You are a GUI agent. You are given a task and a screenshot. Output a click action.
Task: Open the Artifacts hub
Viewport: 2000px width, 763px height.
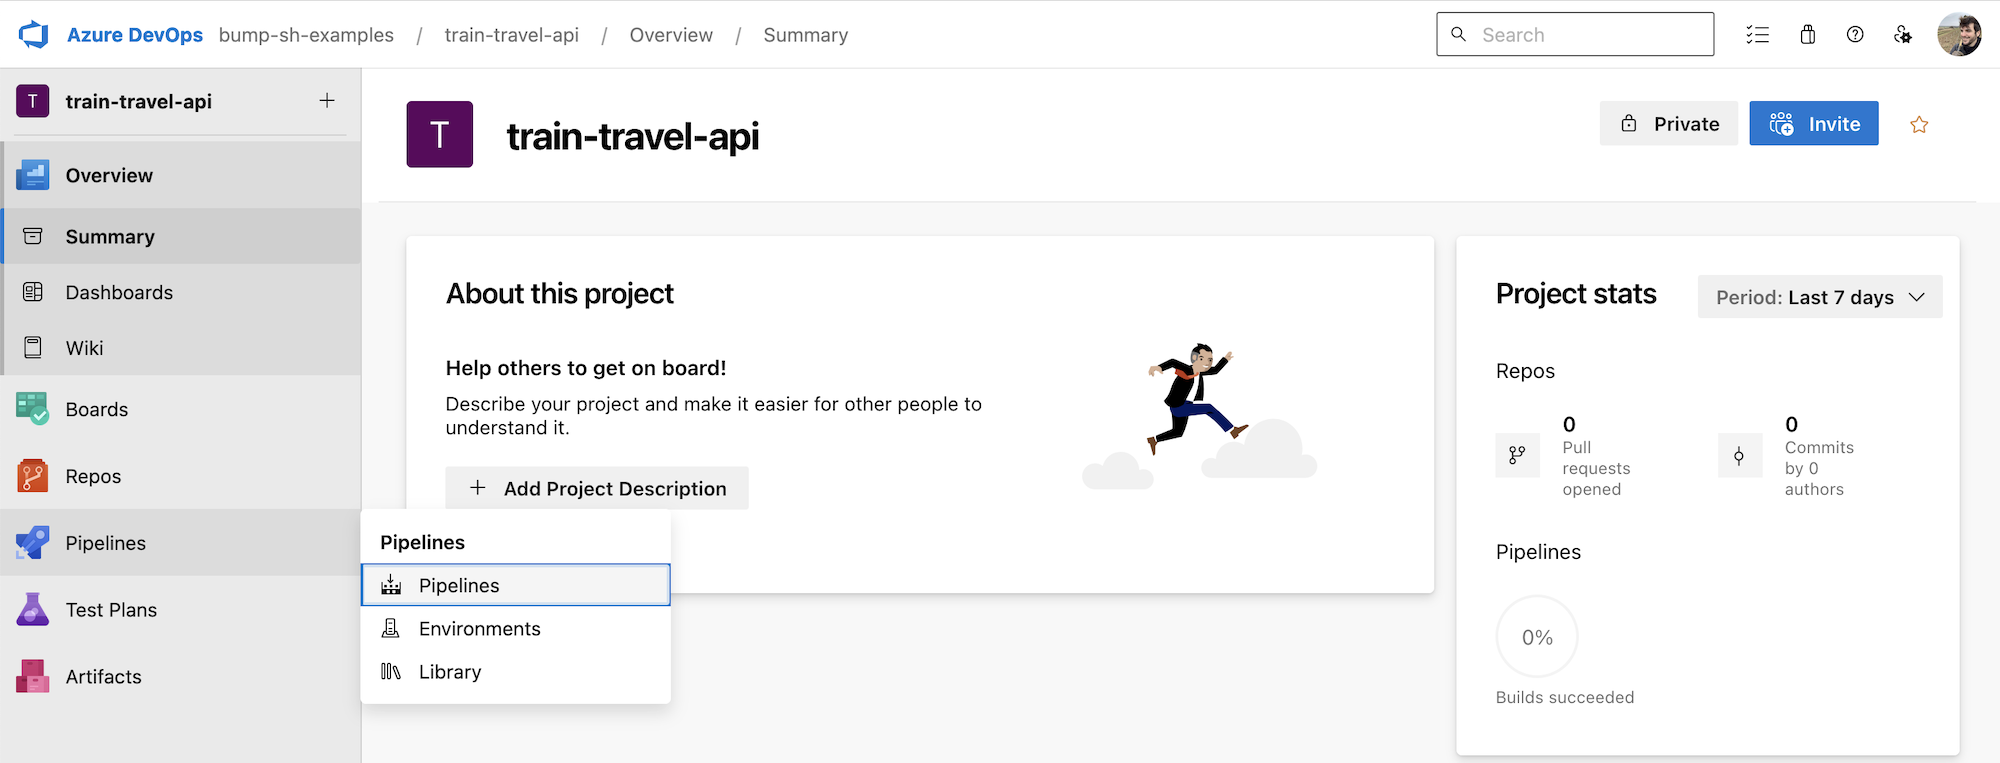coord(103,677)
